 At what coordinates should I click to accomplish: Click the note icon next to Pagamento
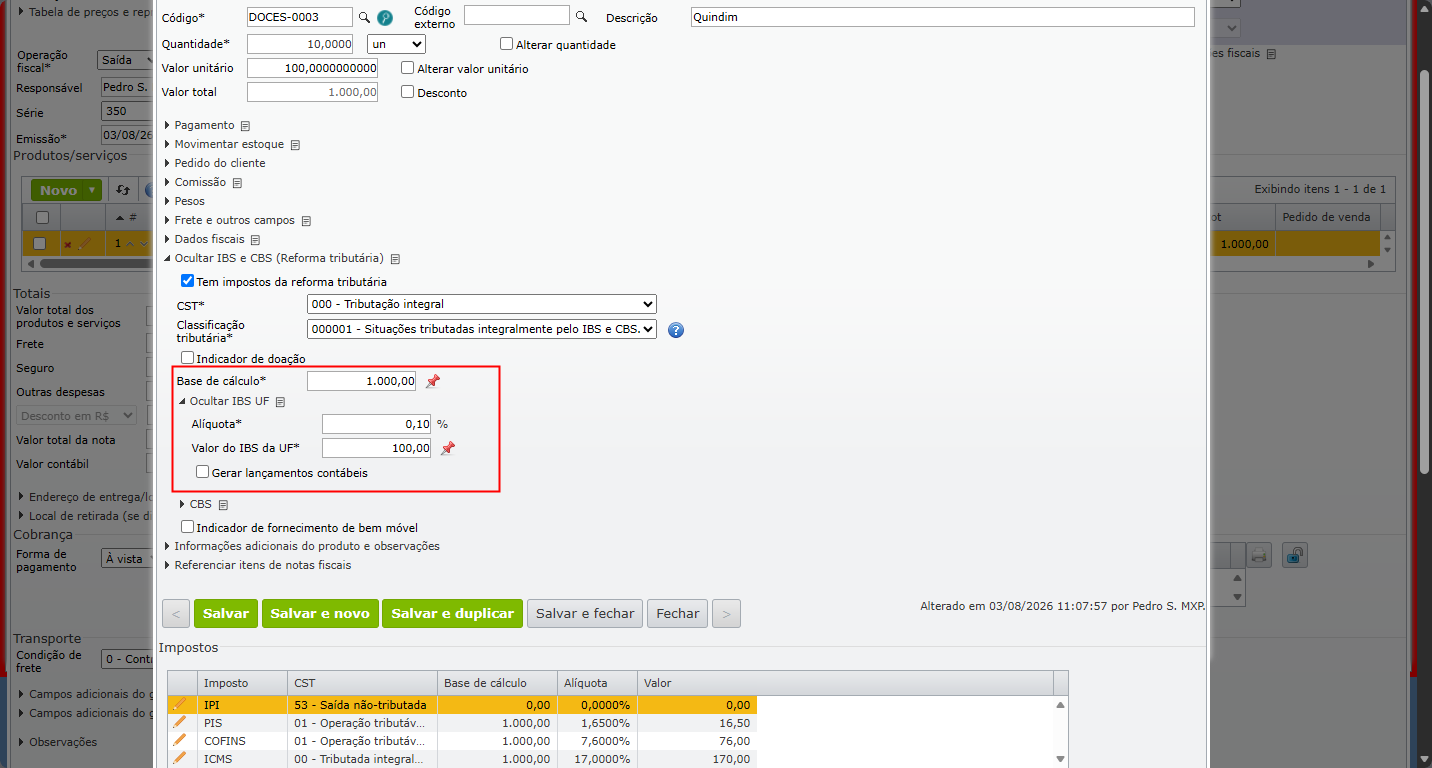point(245,126)
